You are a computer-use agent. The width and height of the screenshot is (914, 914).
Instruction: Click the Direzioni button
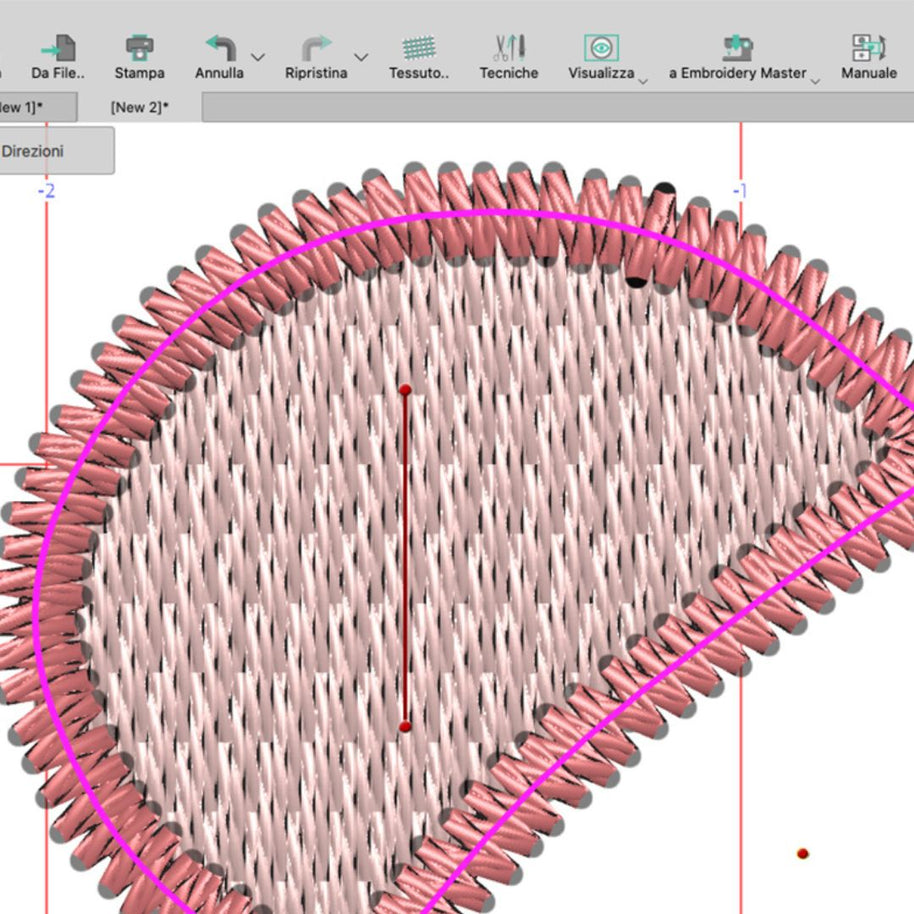coord(40,151)
